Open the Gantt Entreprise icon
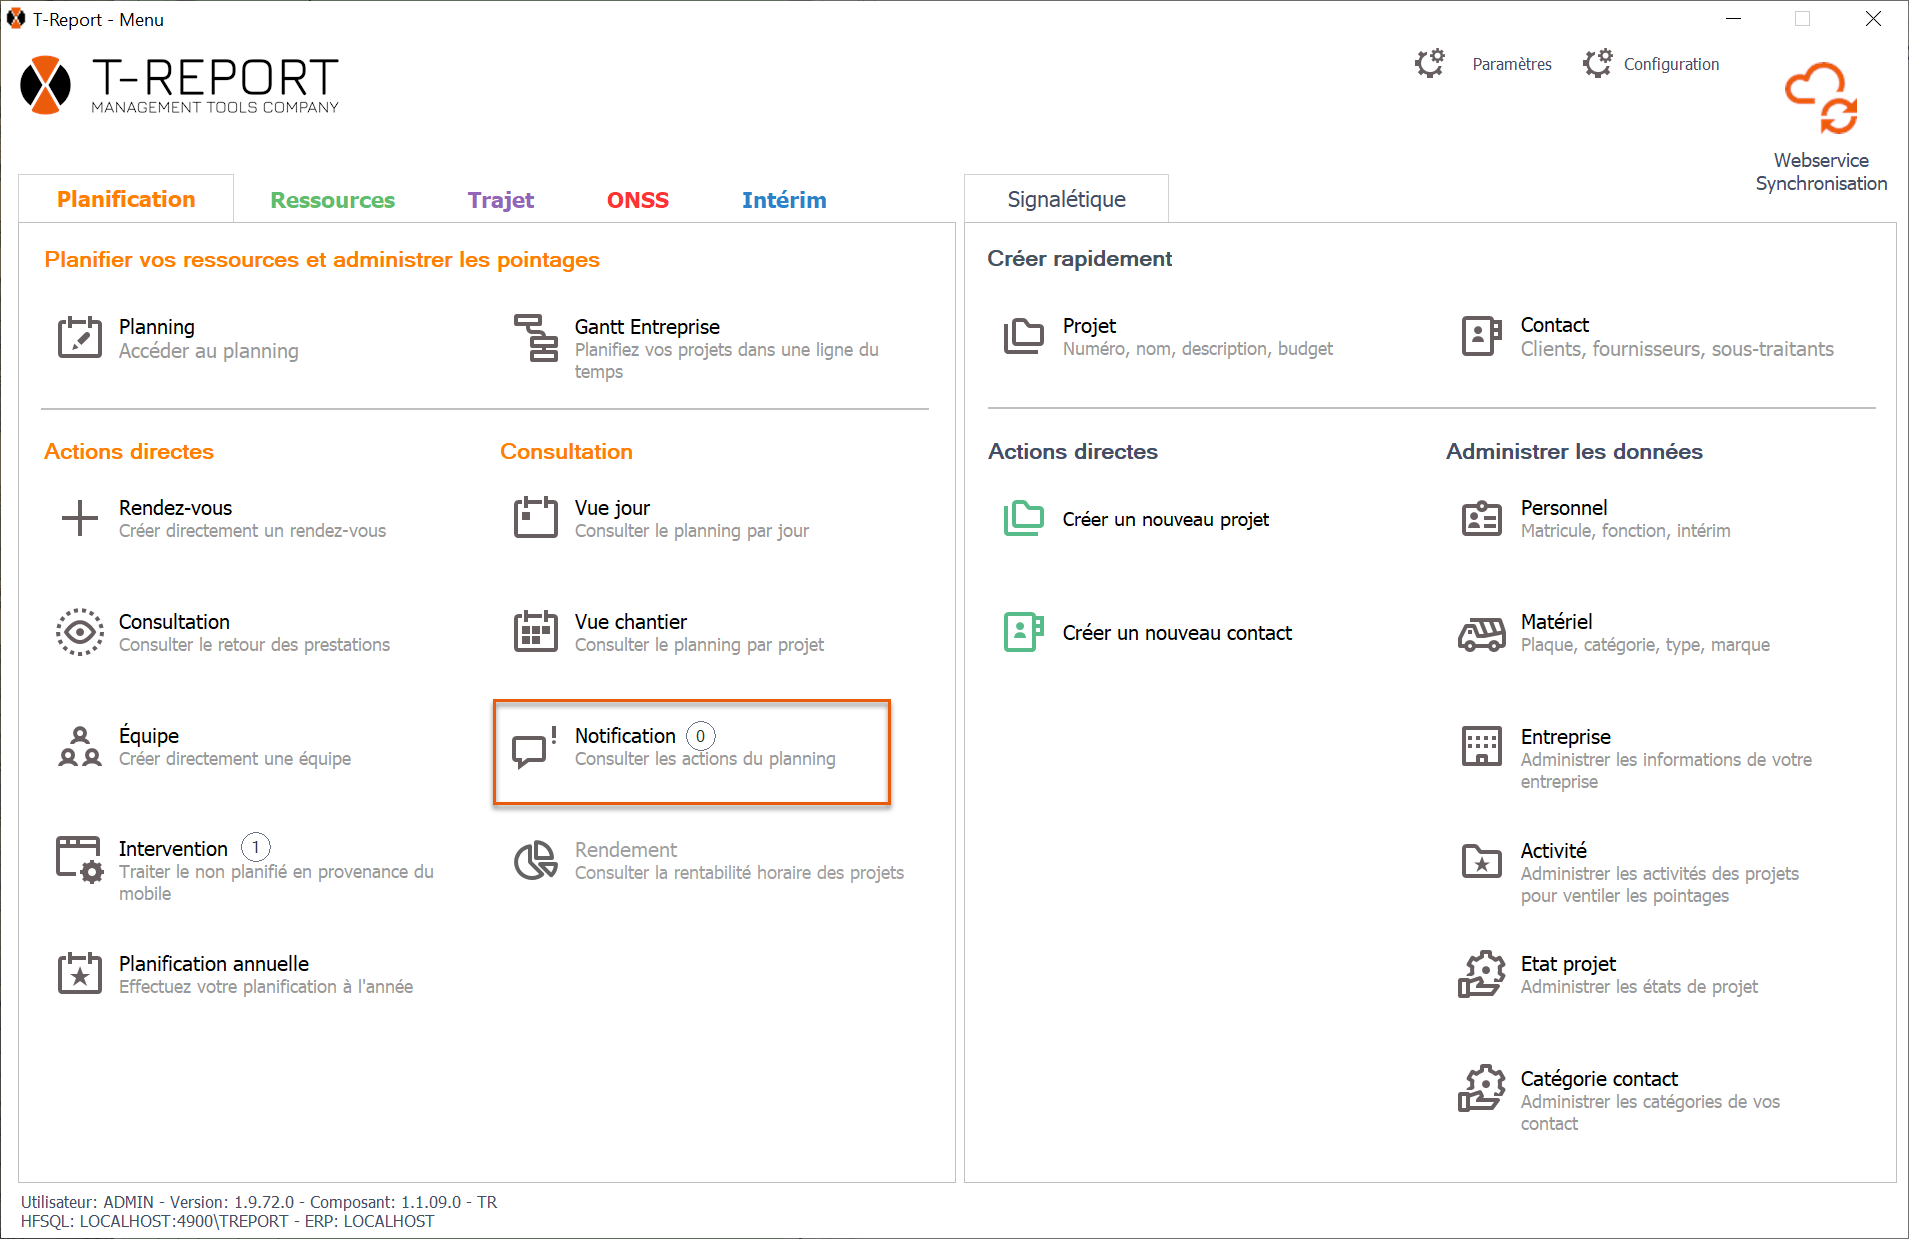This screenshot has width=1909, height=1239. coord(536,338)
